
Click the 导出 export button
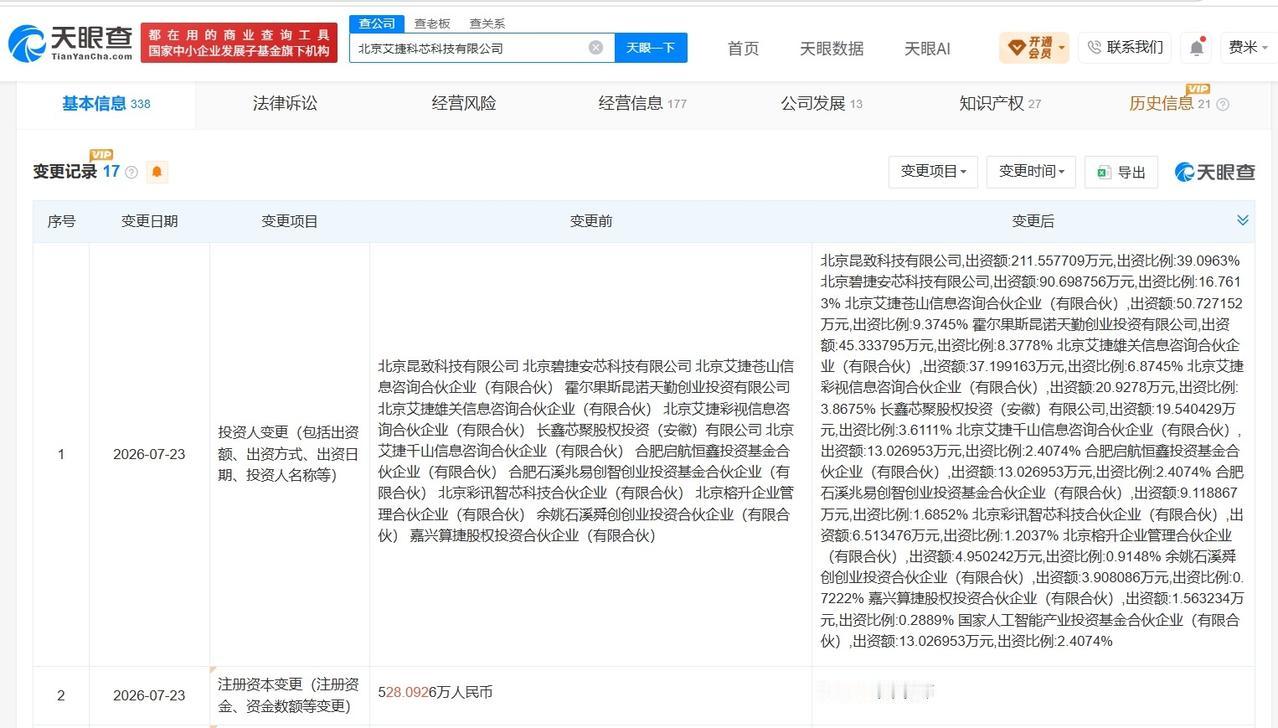point(1121,171)
